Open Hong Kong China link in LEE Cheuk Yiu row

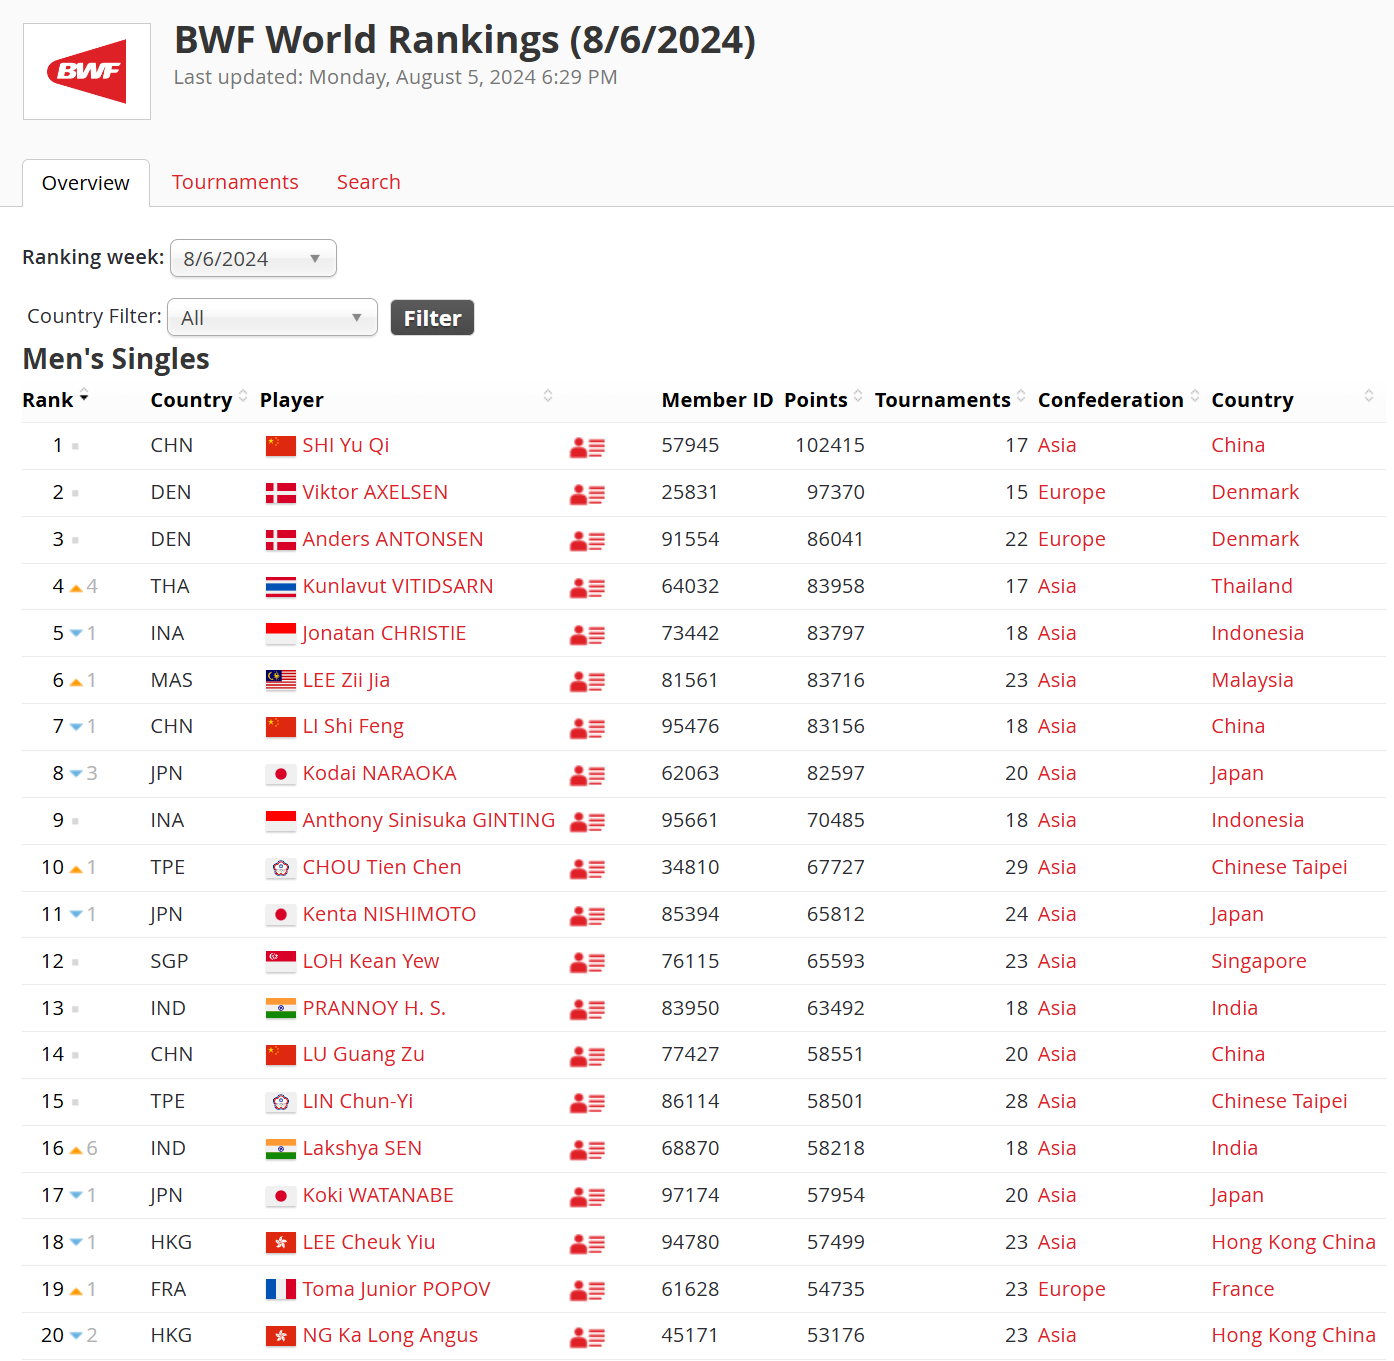[1293, 1242]
